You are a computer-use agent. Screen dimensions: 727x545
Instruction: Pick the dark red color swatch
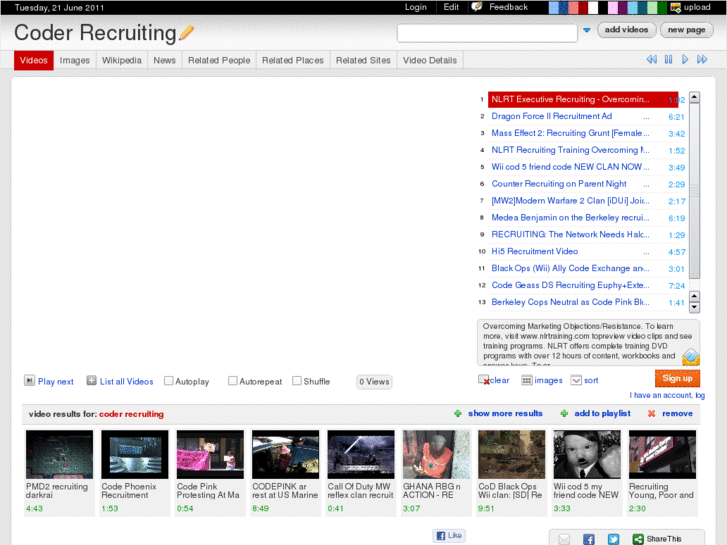[584, 7]
